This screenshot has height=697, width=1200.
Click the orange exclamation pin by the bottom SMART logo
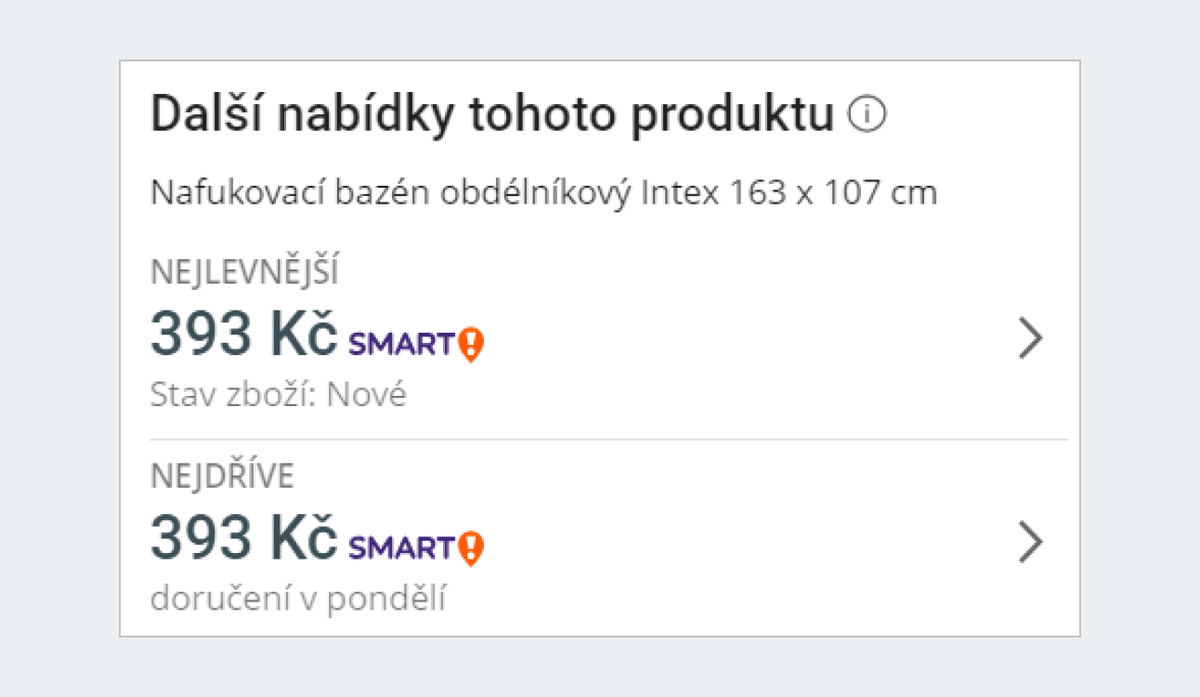tap(468, 546)
